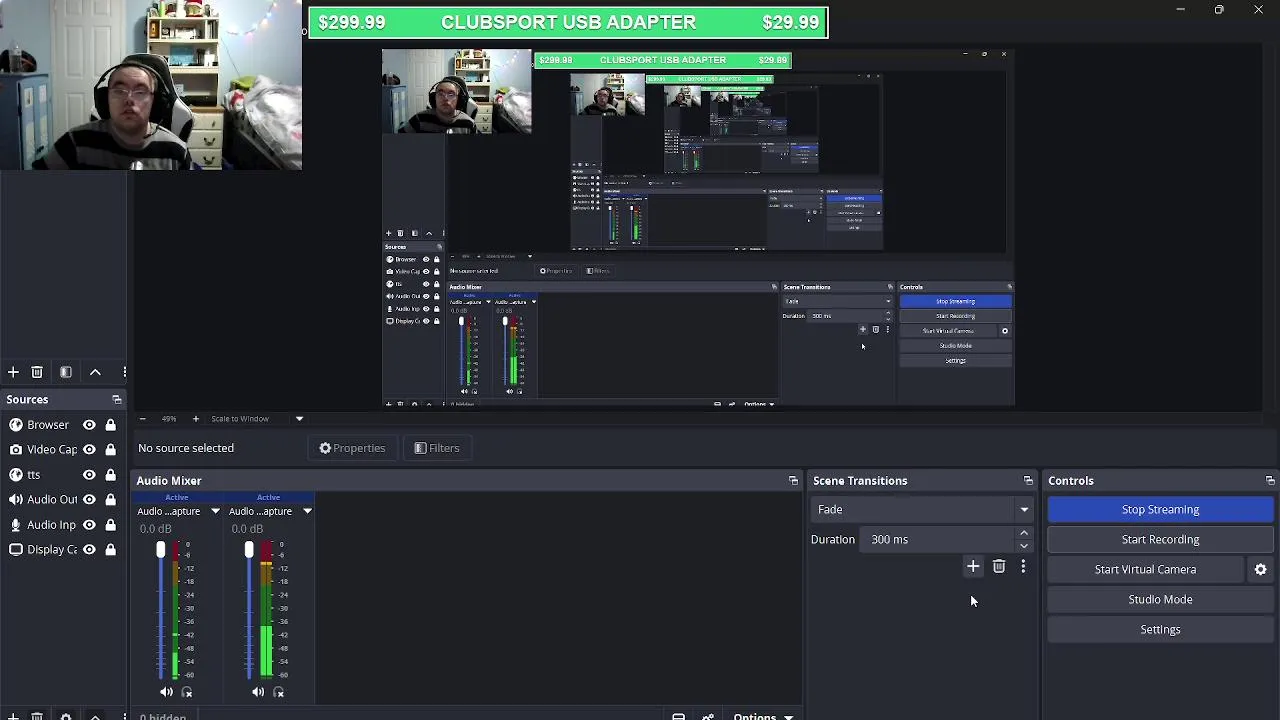The height and width of the screenshot is (720, 1280).
Task: Unlock the Display Capture source
Action: (110, 550)
